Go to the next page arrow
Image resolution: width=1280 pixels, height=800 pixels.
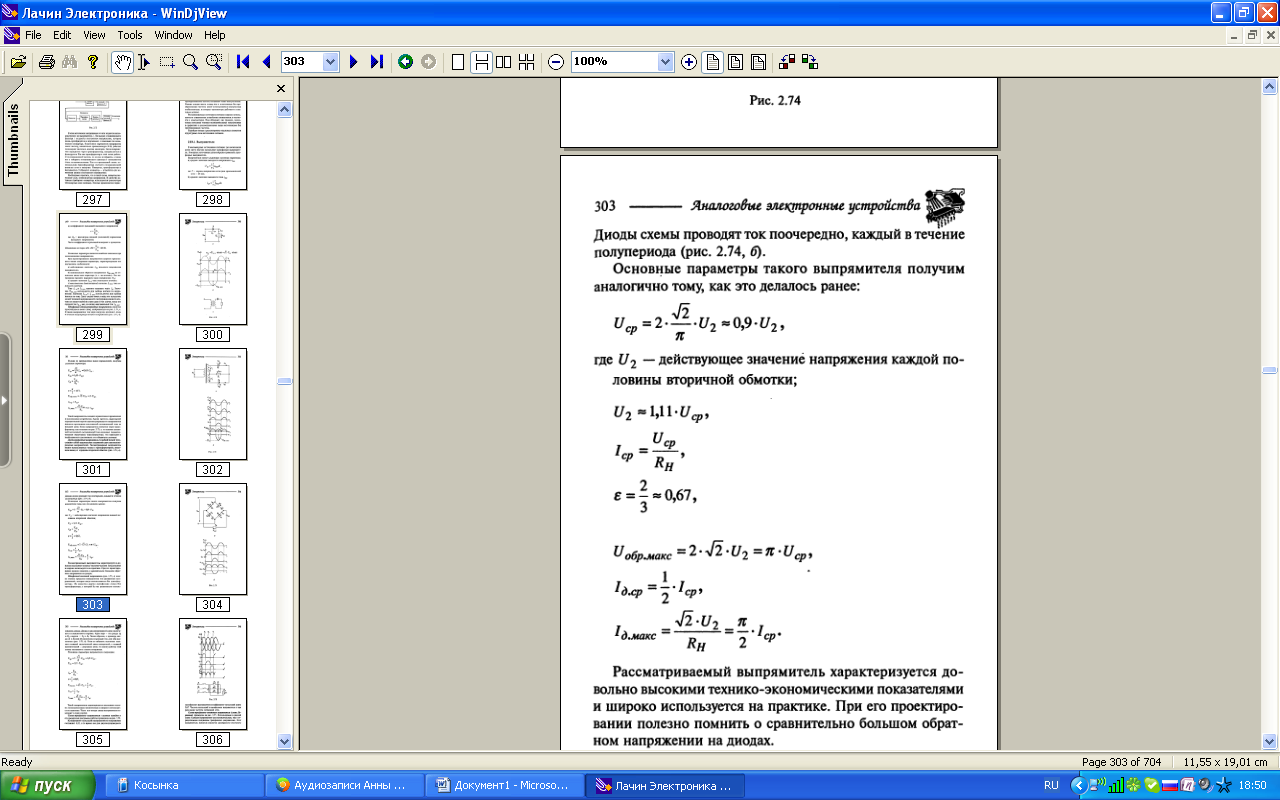[x=353, y=62]
